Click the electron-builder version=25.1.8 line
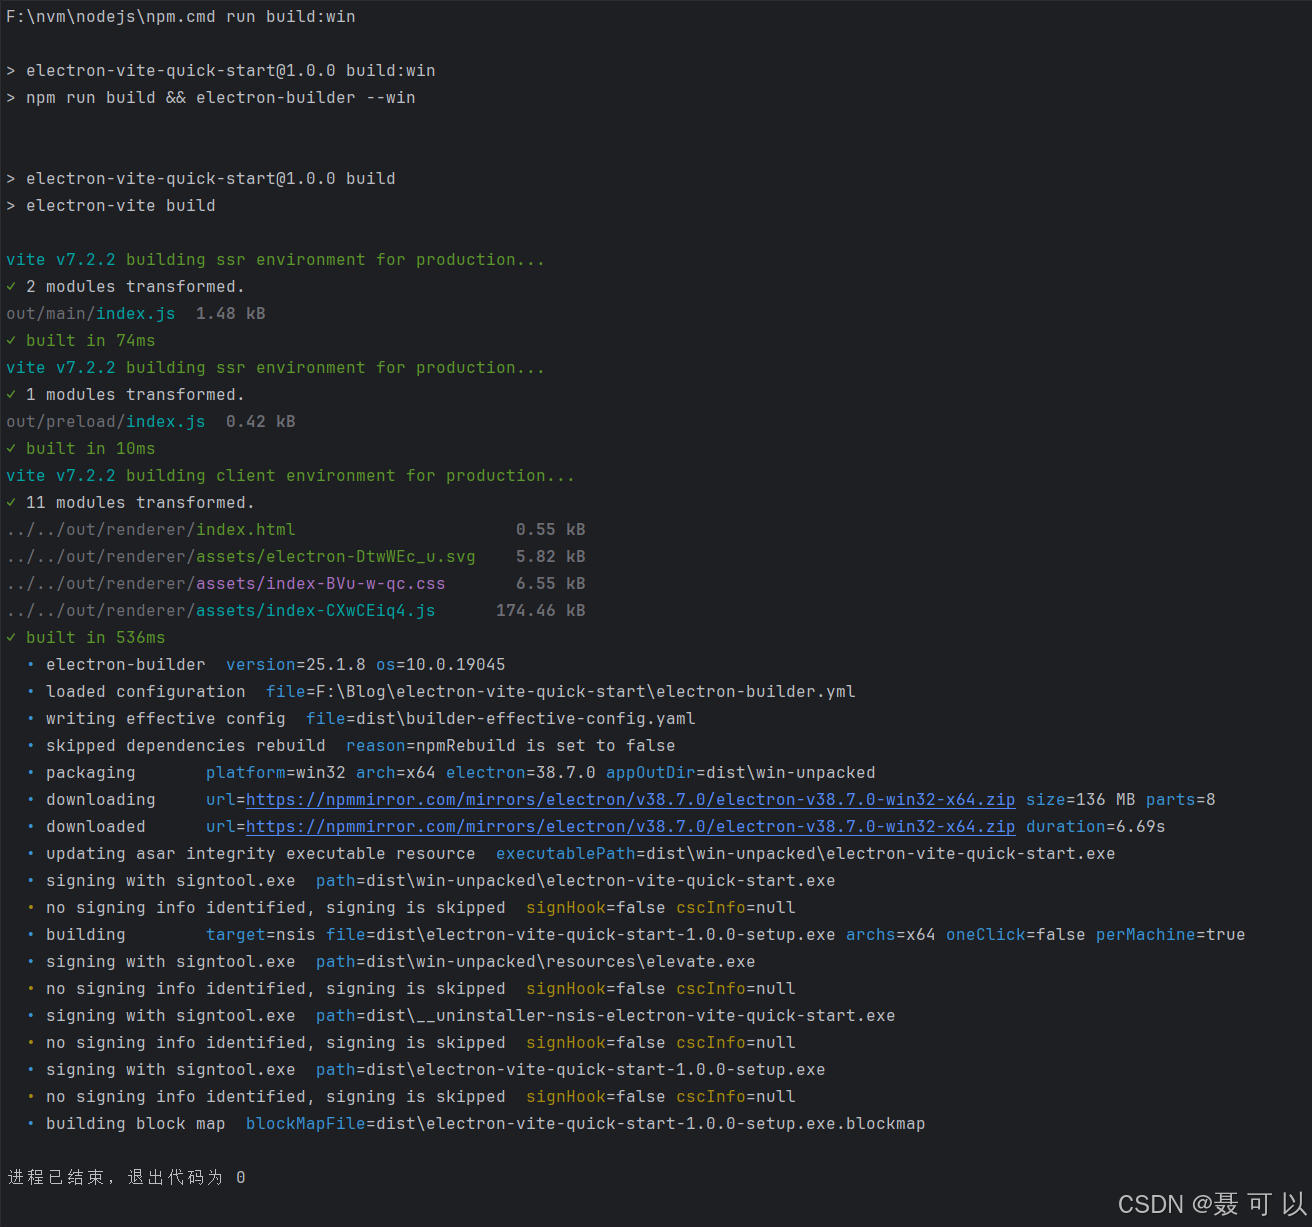 point(266,665)
